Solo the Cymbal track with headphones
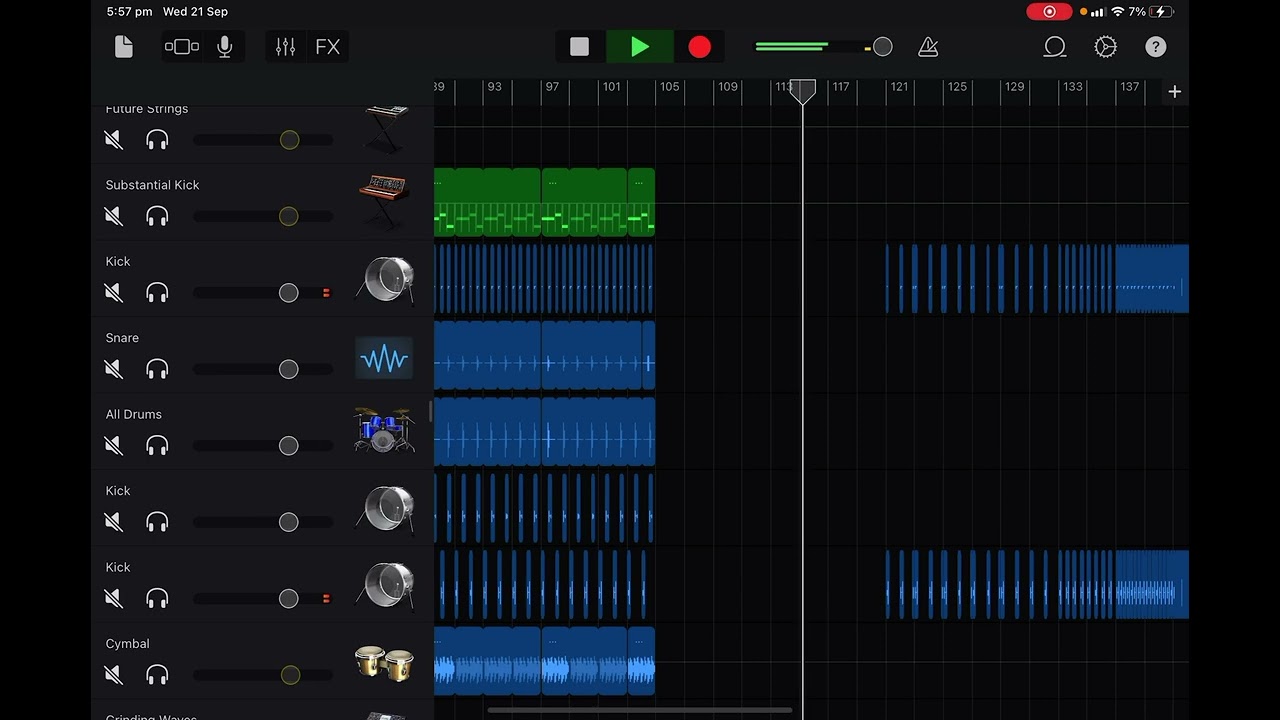 pos(157,675)
